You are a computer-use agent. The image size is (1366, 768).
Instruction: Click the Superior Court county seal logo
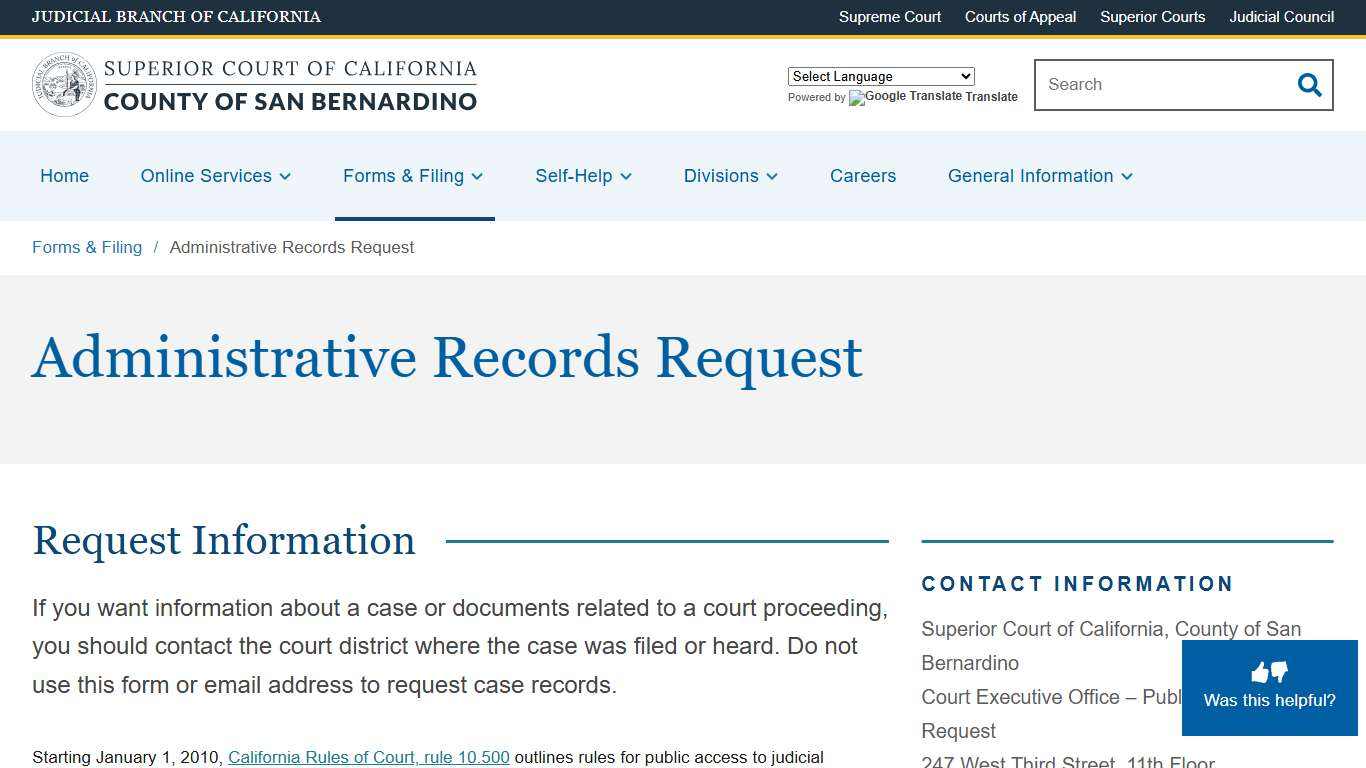(64, 84)
